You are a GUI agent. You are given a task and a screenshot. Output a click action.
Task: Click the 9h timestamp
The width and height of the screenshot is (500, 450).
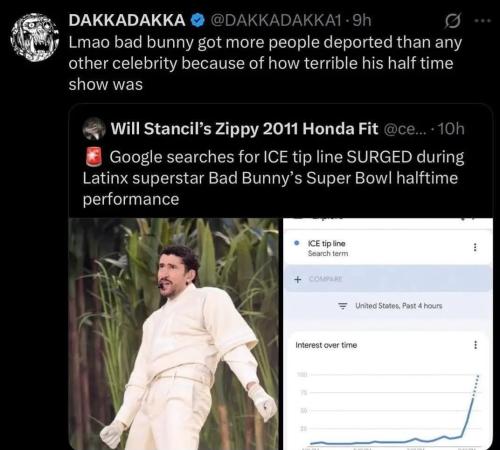click(362, 20)
